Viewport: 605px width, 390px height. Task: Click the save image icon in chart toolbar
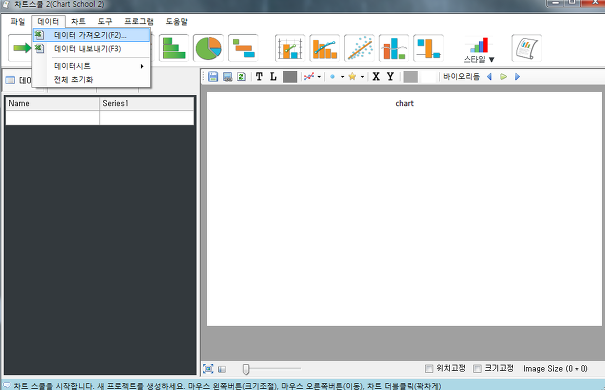point(228,76)
